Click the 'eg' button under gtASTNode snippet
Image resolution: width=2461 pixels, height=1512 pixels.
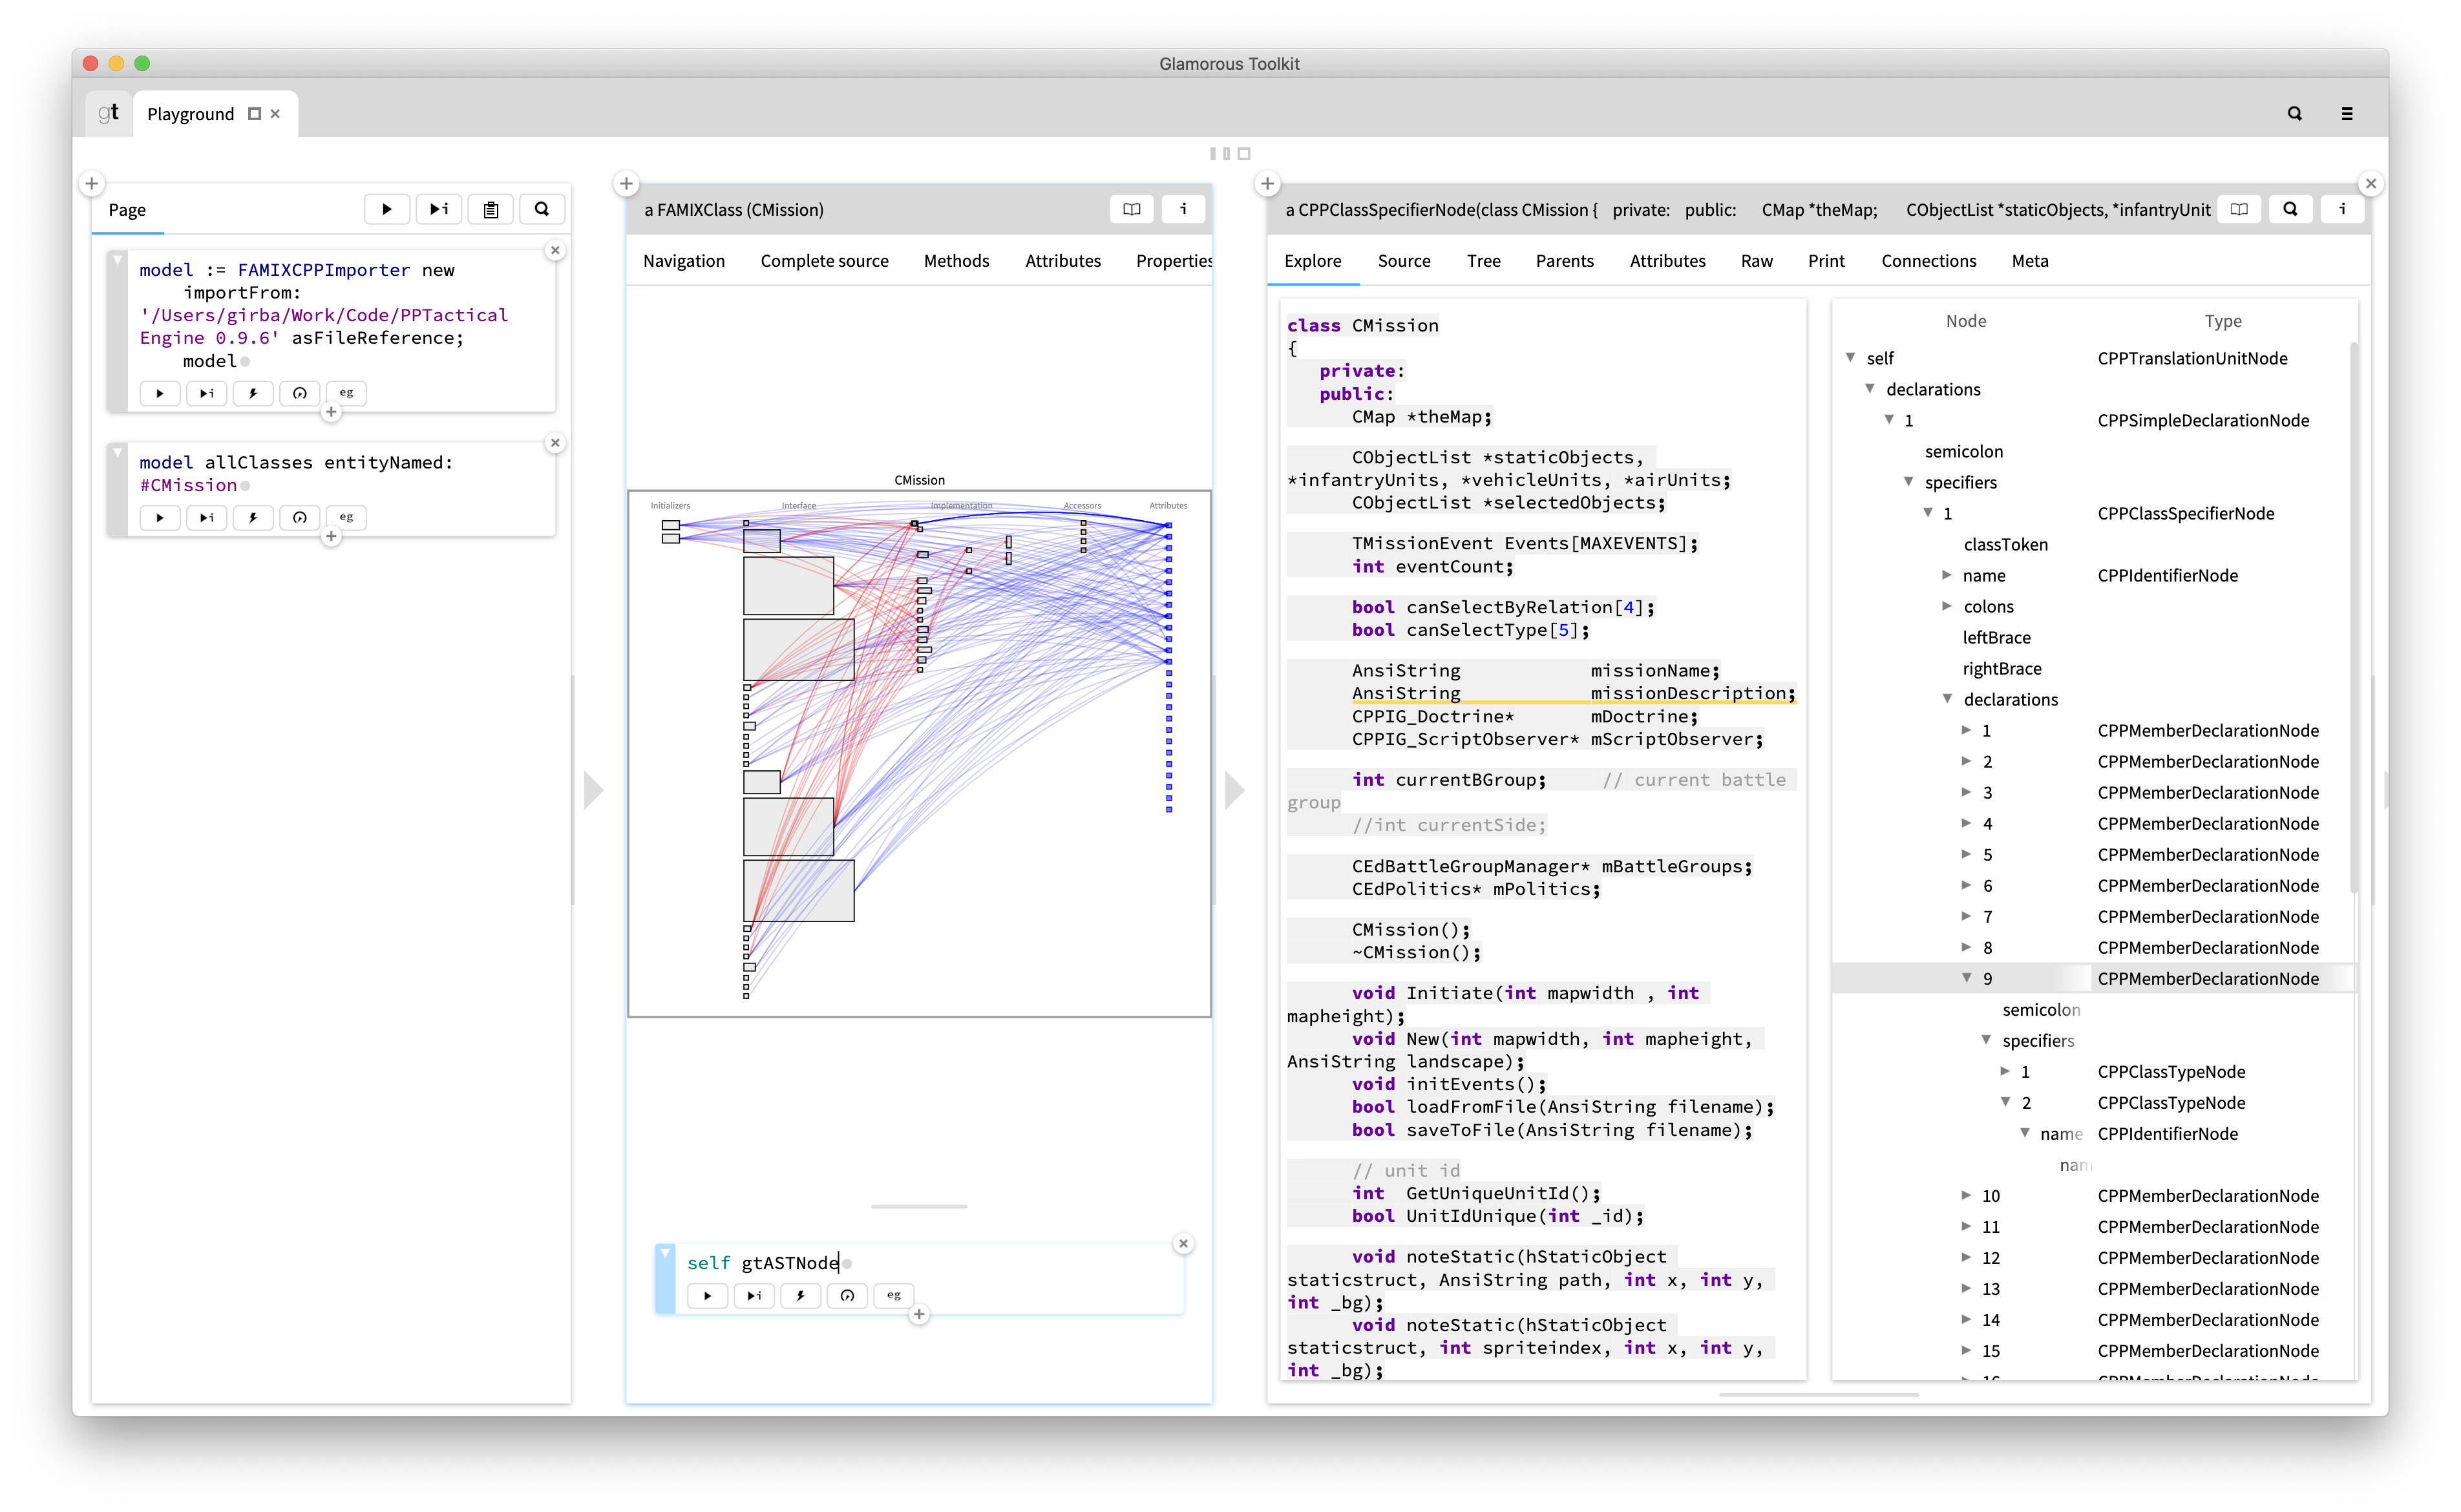[x=893, y=1295]
